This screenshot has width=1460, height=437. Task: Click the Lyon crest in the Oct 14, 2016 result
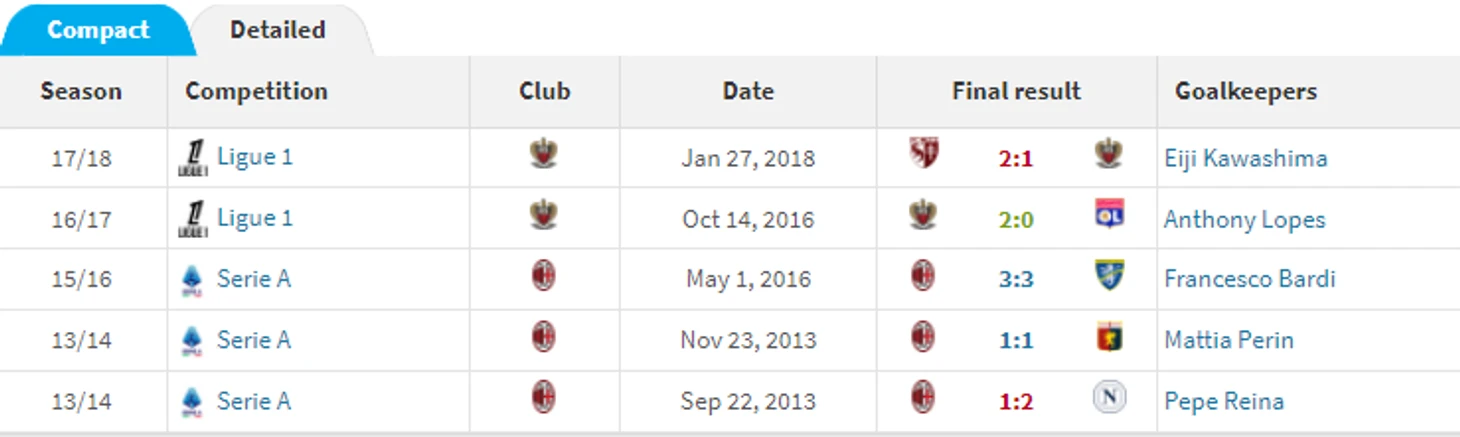tap(1108, 215)
